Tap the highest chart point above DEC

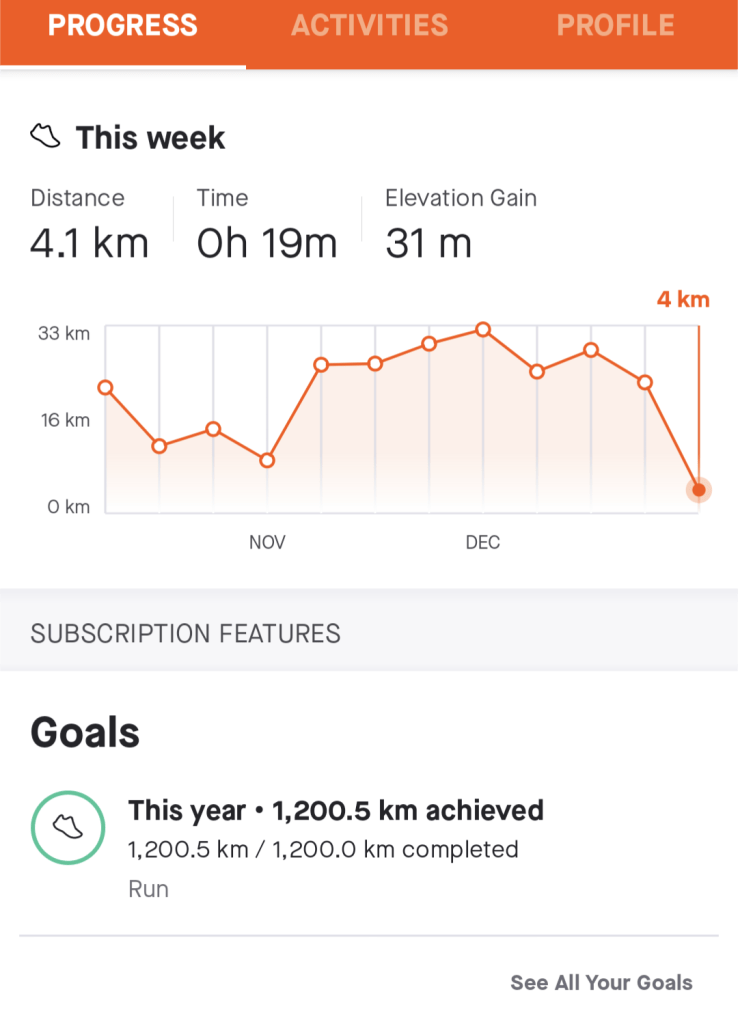click(x=483, y=329)
